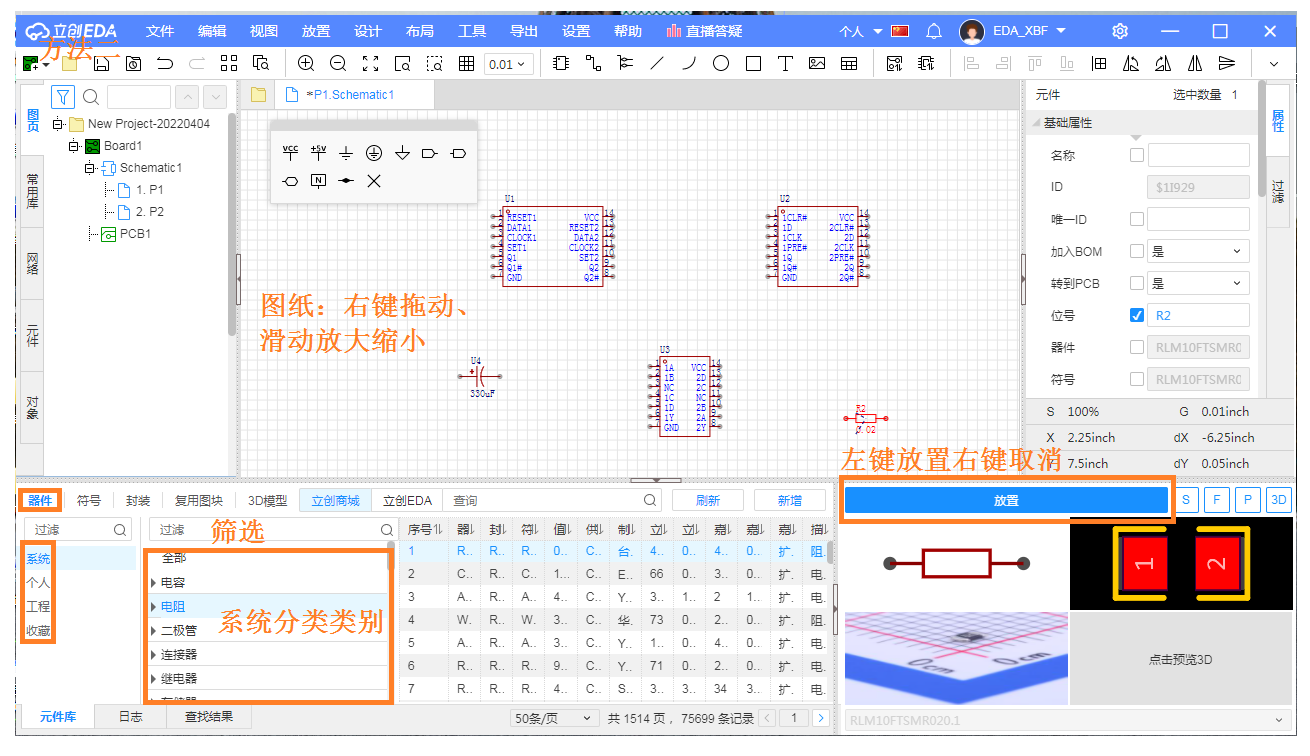
Task: Place a VCC power flag from the floating palette
Action: (x=290, y=152)
